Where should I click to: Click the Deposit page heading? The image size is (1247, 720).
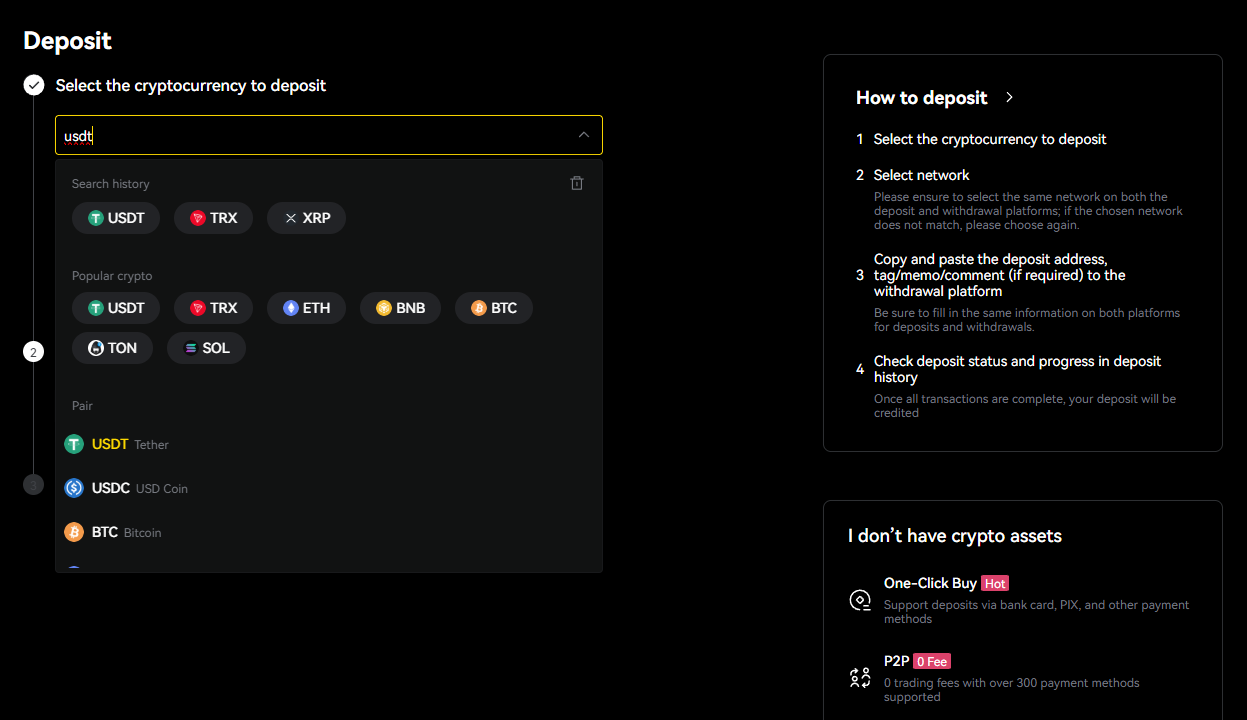click(x=68, y=41)
